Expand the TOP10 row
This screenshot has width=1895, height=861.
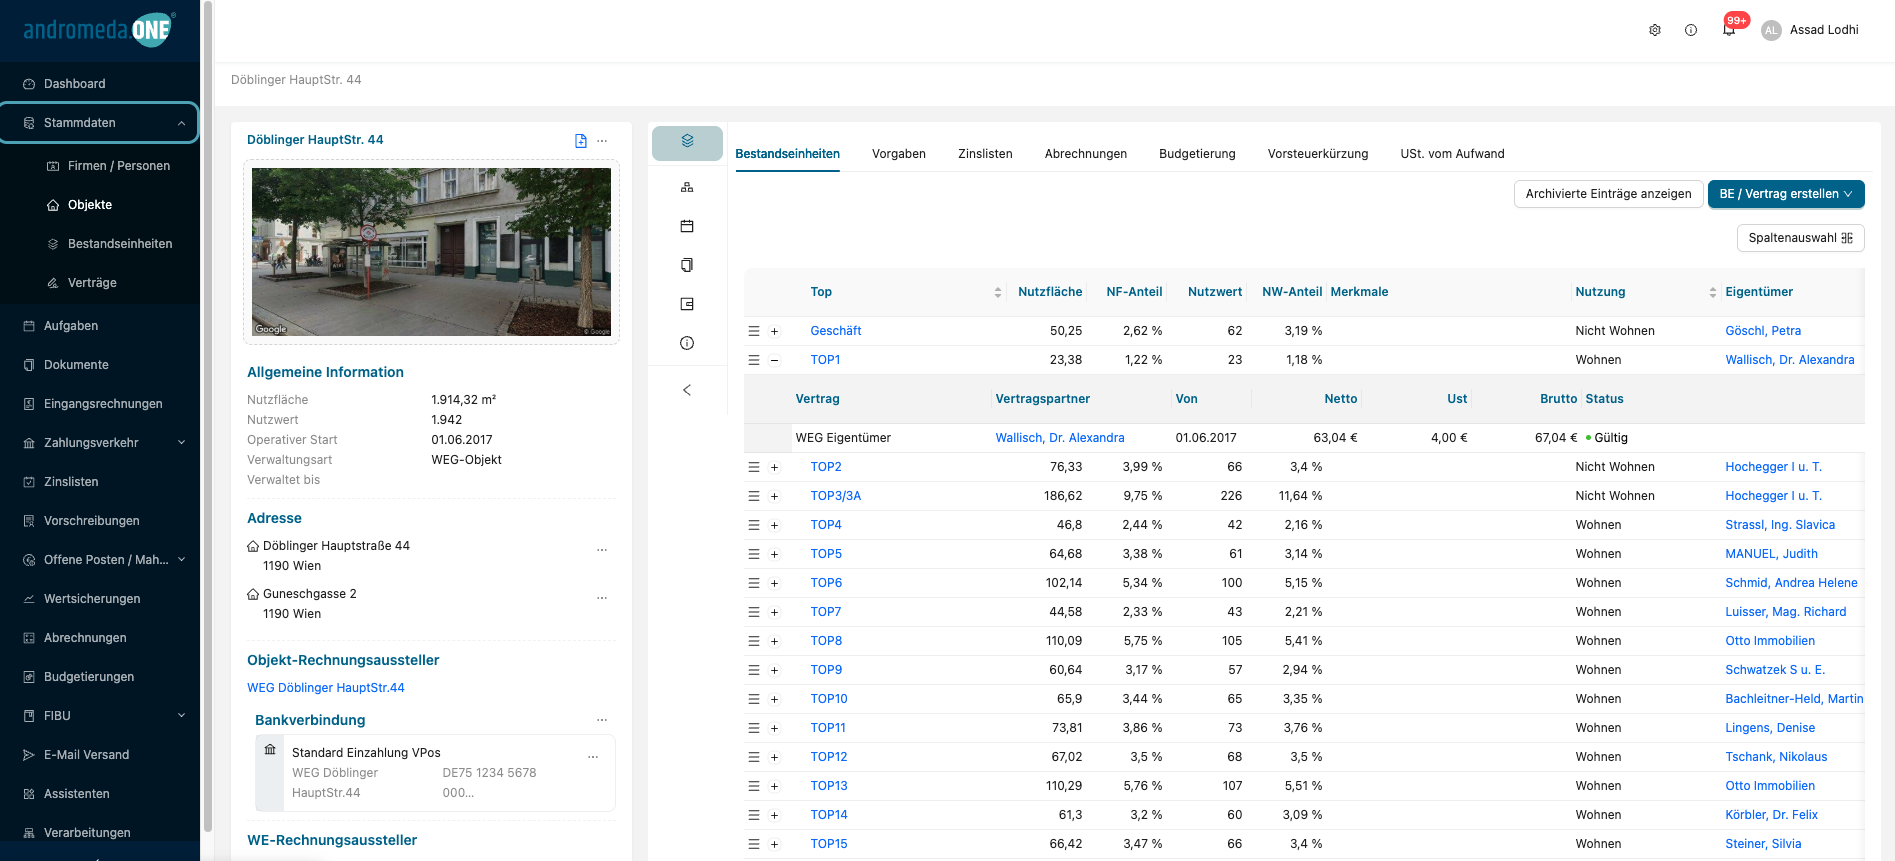774,699
